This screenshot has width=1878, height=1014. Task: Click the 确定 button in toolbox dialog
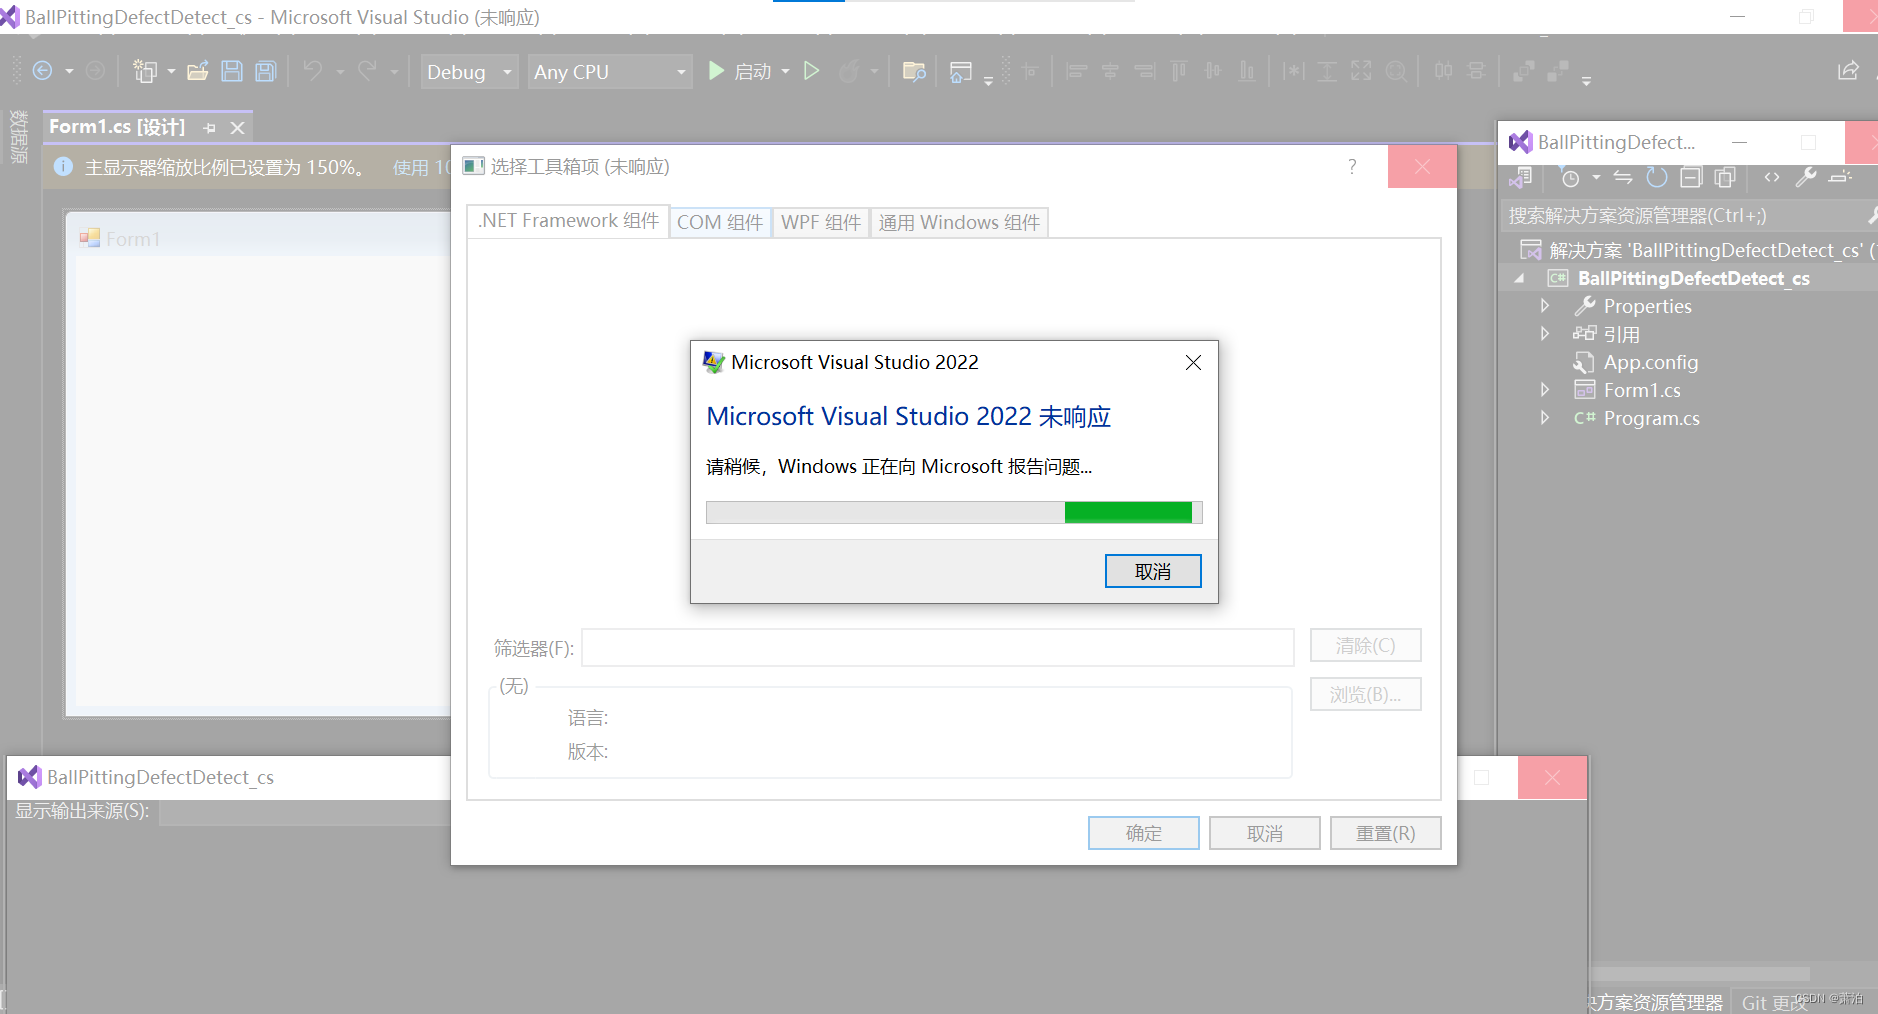[1144, 833]
